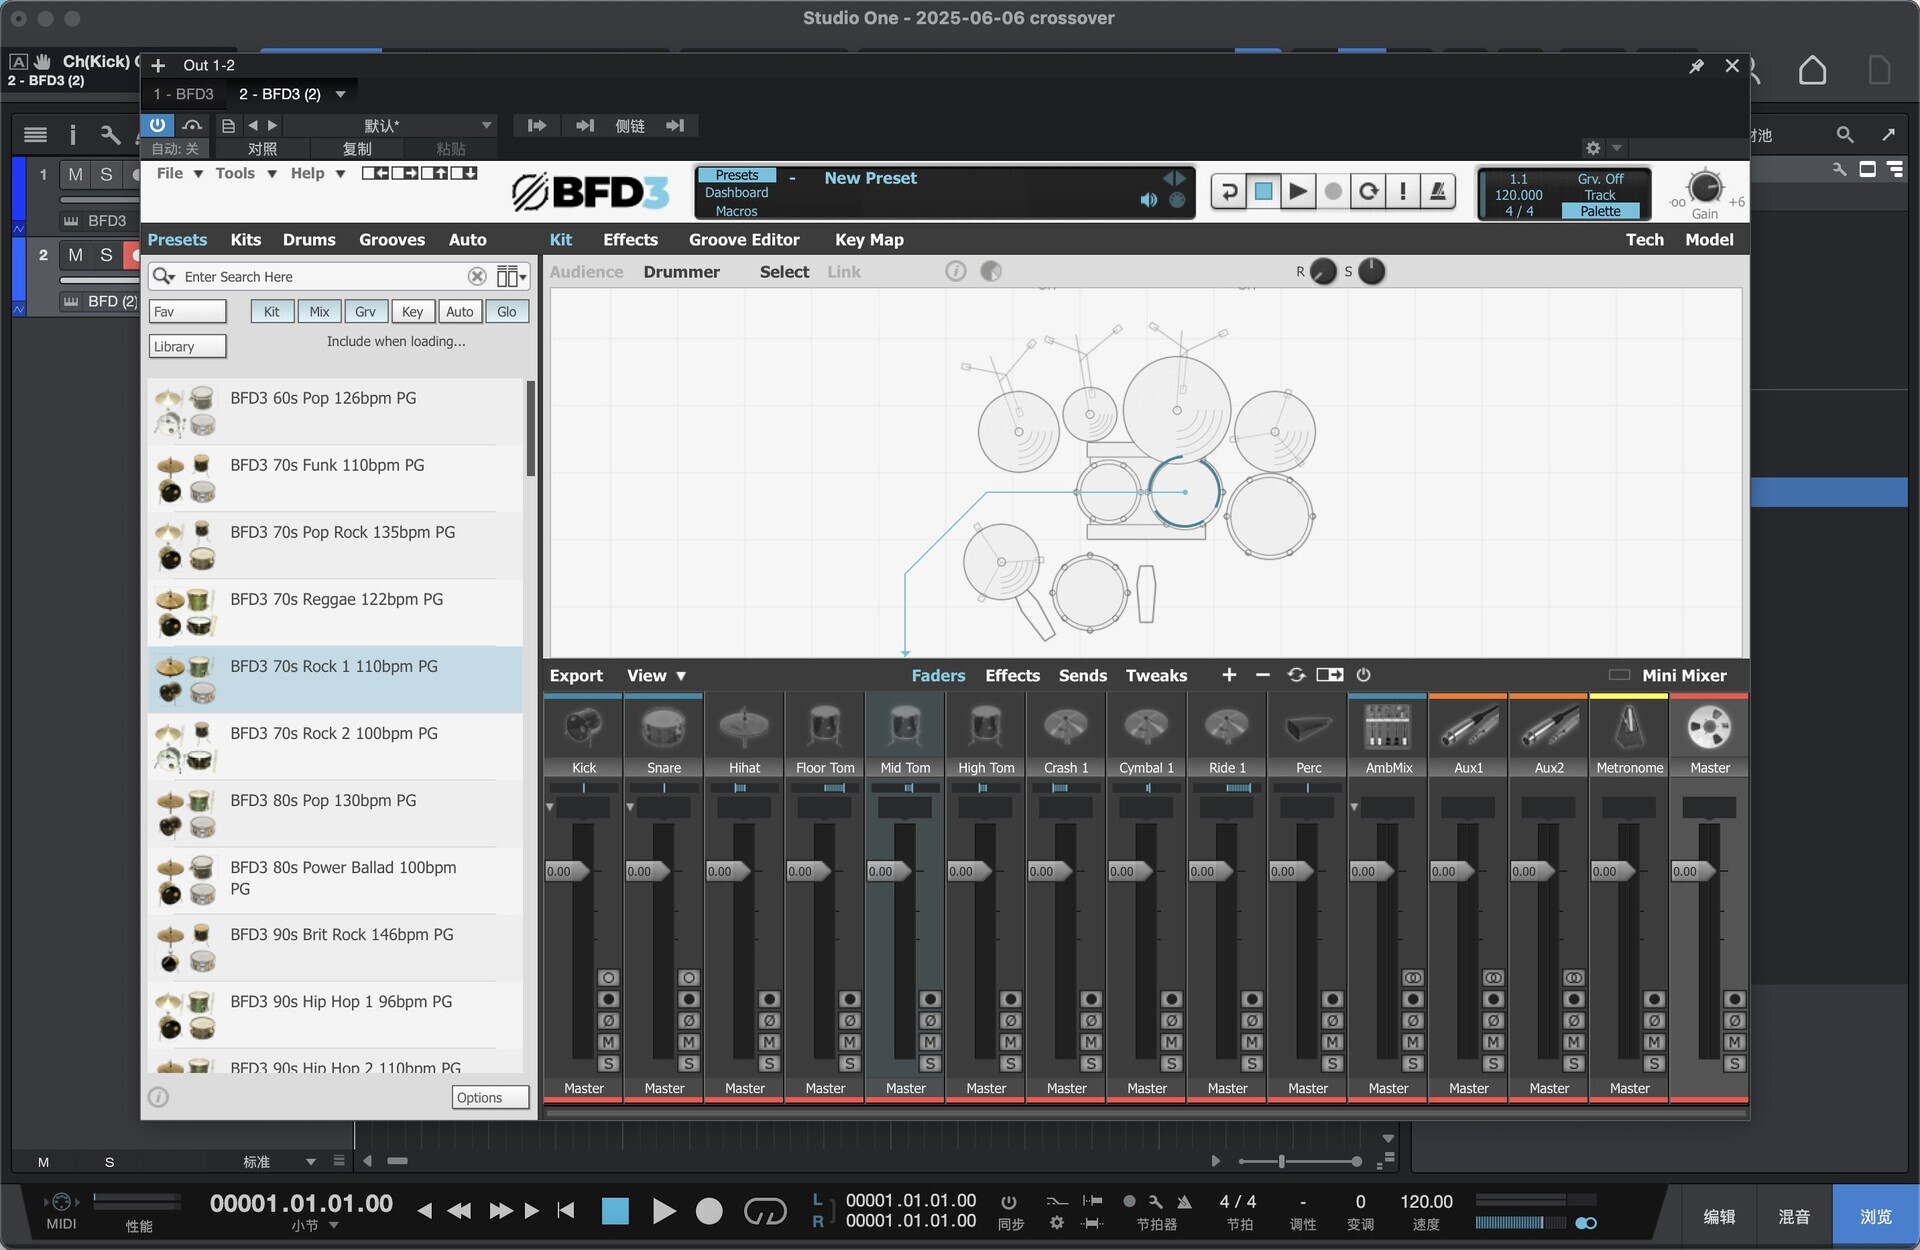This screenshot has width=1920, height=1250.
Task: Click the remove channel minus icon
Action: click(x=1262, y=675)
